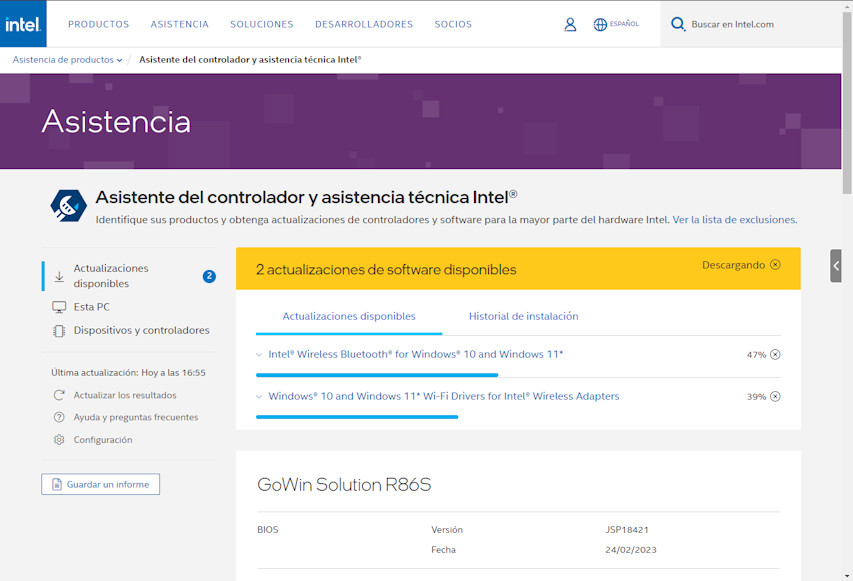The width and height of the screenshot is (853, 581).
Task: Click the question mark help icon
Action: click(x=59, y=417)
